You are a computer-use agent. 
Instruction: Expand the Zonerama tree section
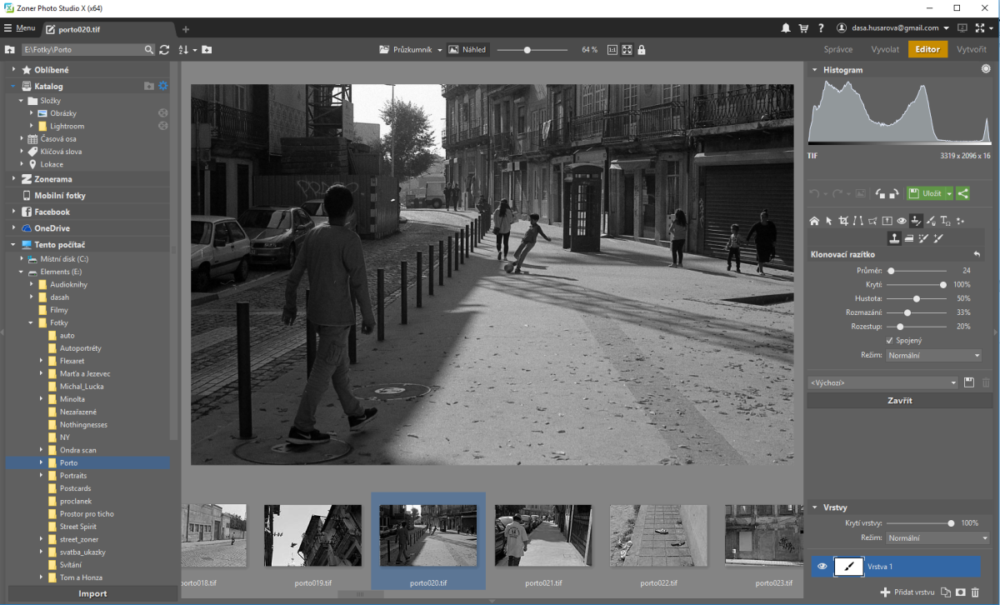(14, 179)
